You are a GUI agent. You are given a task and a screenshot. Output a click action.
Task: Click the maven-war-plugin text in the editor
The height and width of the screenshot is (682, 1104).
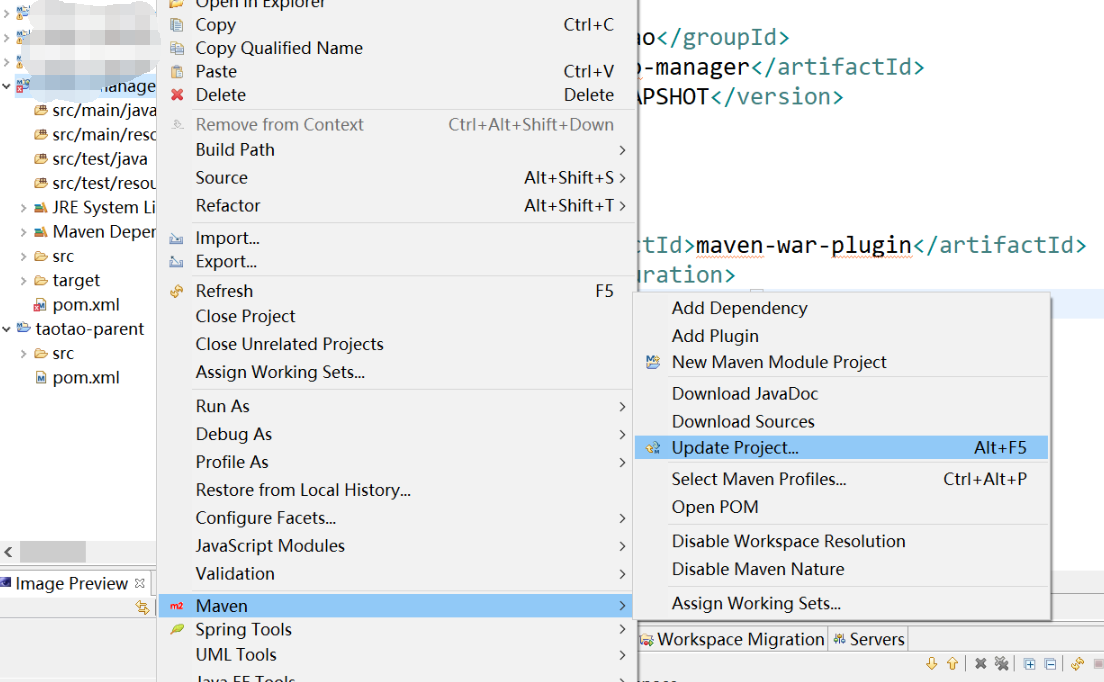coord(803,245)
